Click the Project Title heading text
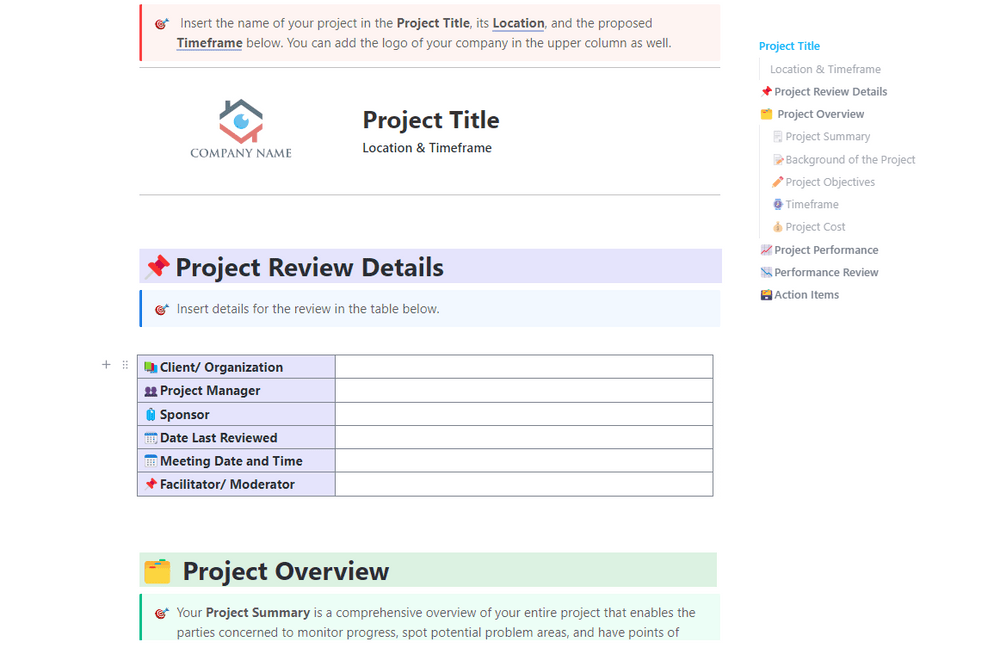Image resolution: width=1000 pixels, height=654 pixels. [431, 120]
